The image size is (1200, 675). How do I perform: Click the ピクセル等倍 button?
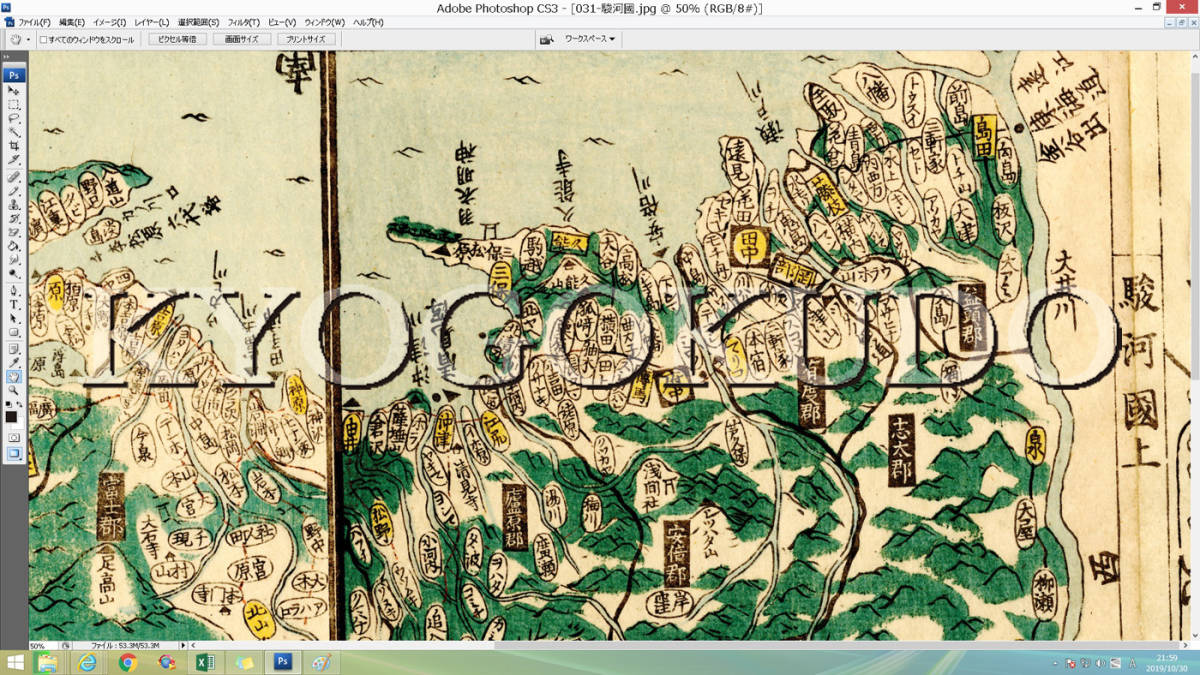[178, 39]
